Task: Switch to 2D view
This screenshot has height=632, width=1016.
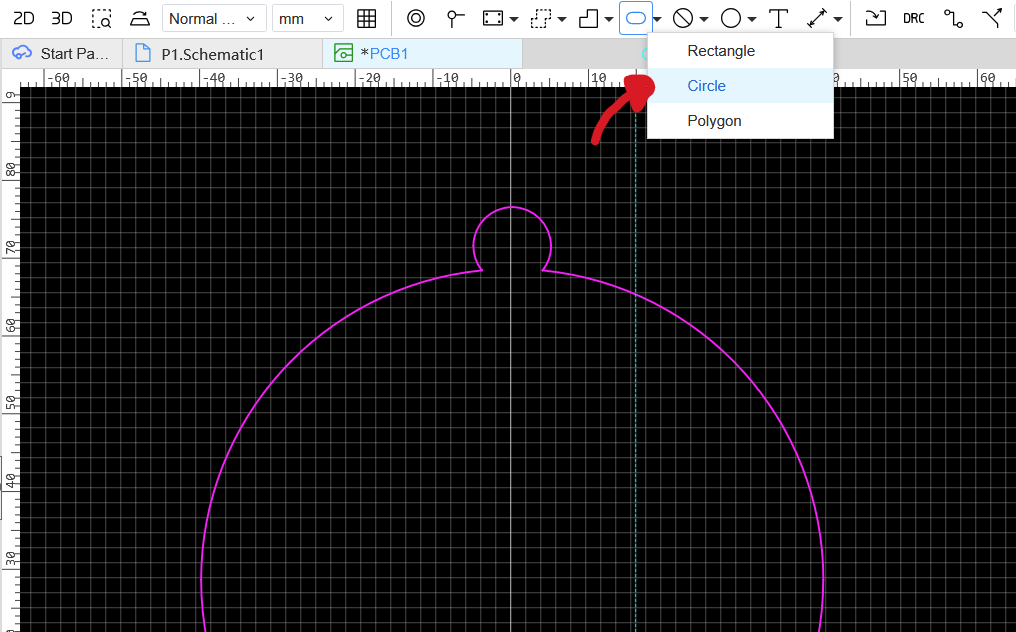Action: click(x=23, y=18)
